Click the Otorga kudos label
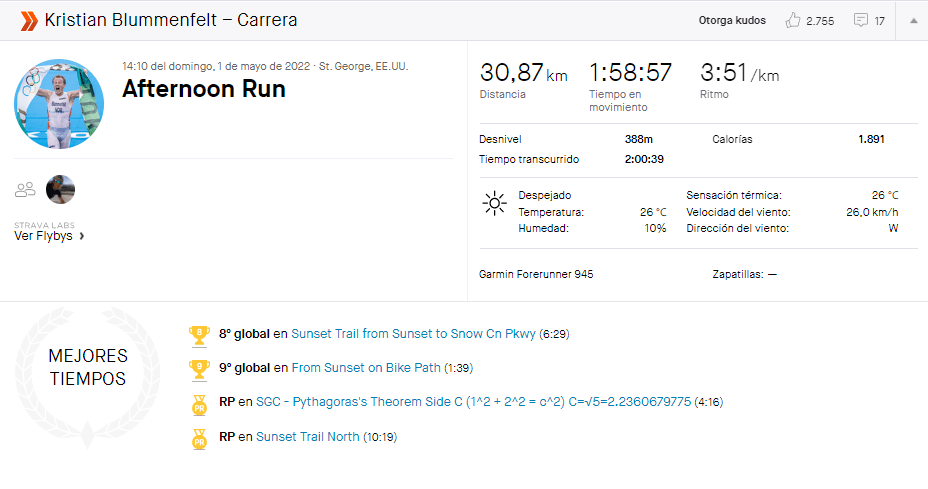The width and height of the screenshot is (928, 489). coord(732,21)
